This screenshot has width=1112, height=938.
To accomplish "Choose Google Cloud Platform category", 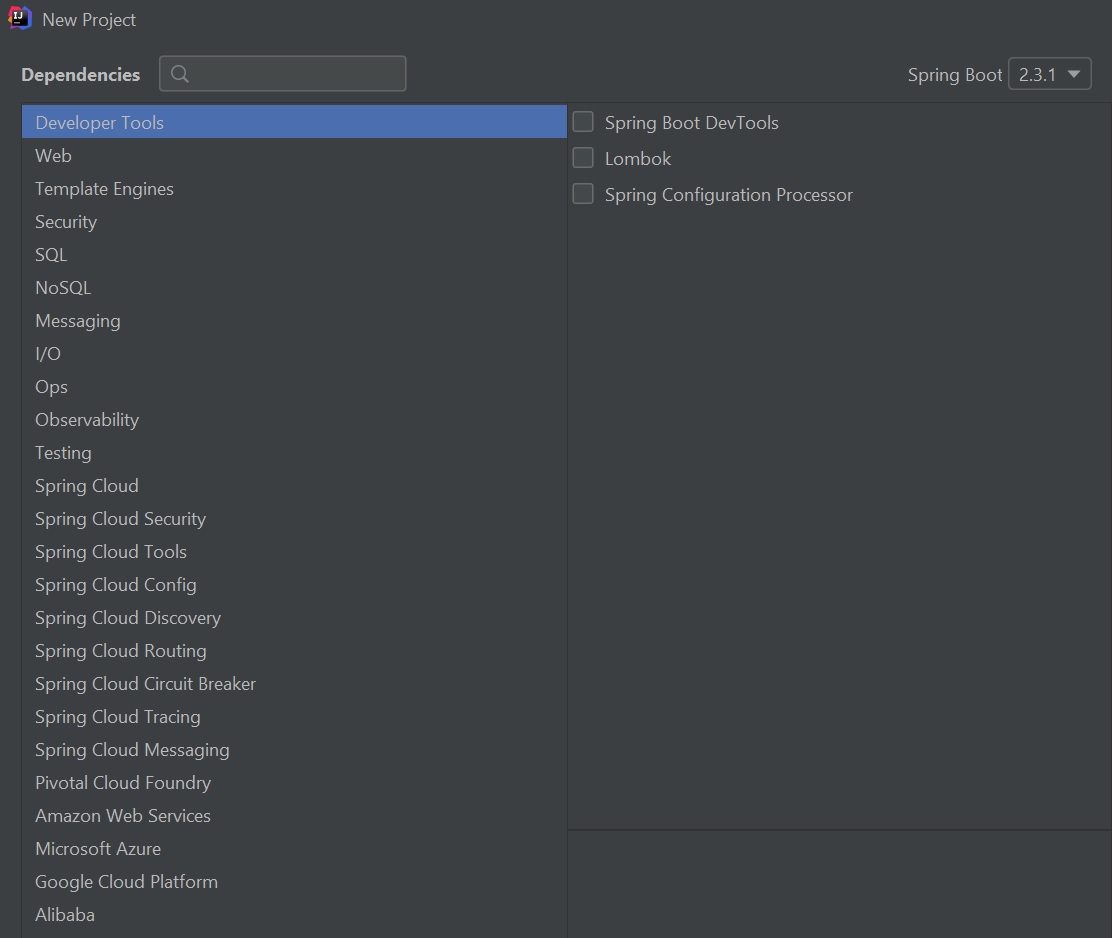I will coord(294,881).
